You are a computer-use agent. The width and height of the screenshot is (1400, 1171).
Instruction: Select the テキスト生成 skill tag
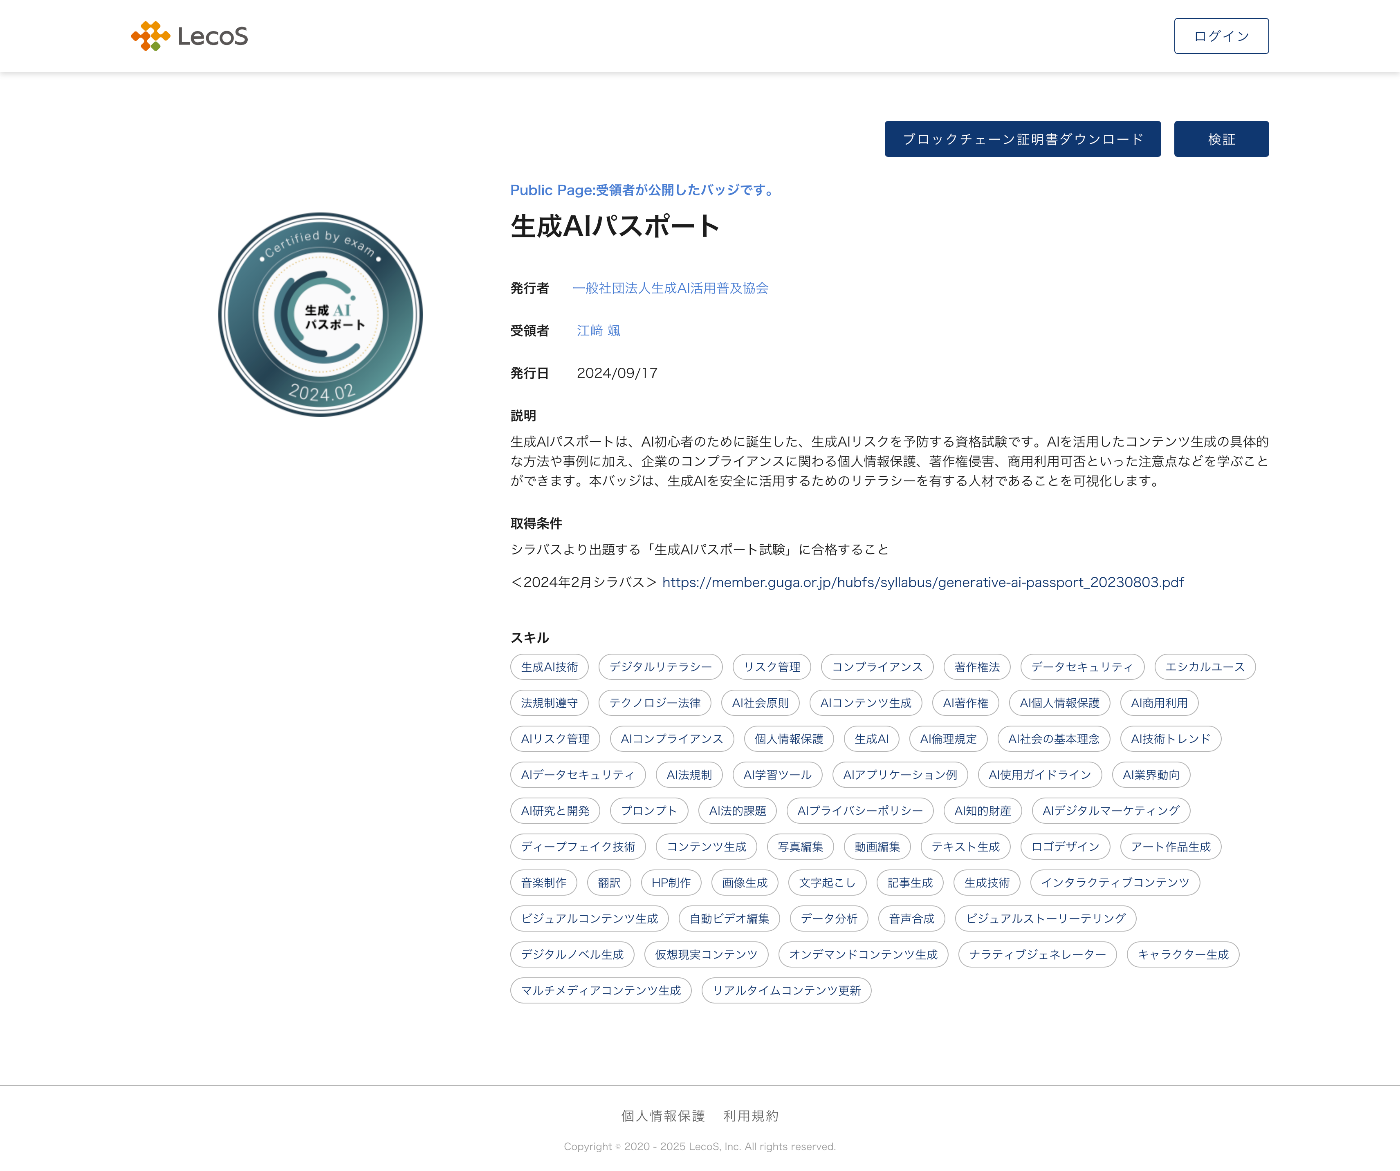[966, 847]
